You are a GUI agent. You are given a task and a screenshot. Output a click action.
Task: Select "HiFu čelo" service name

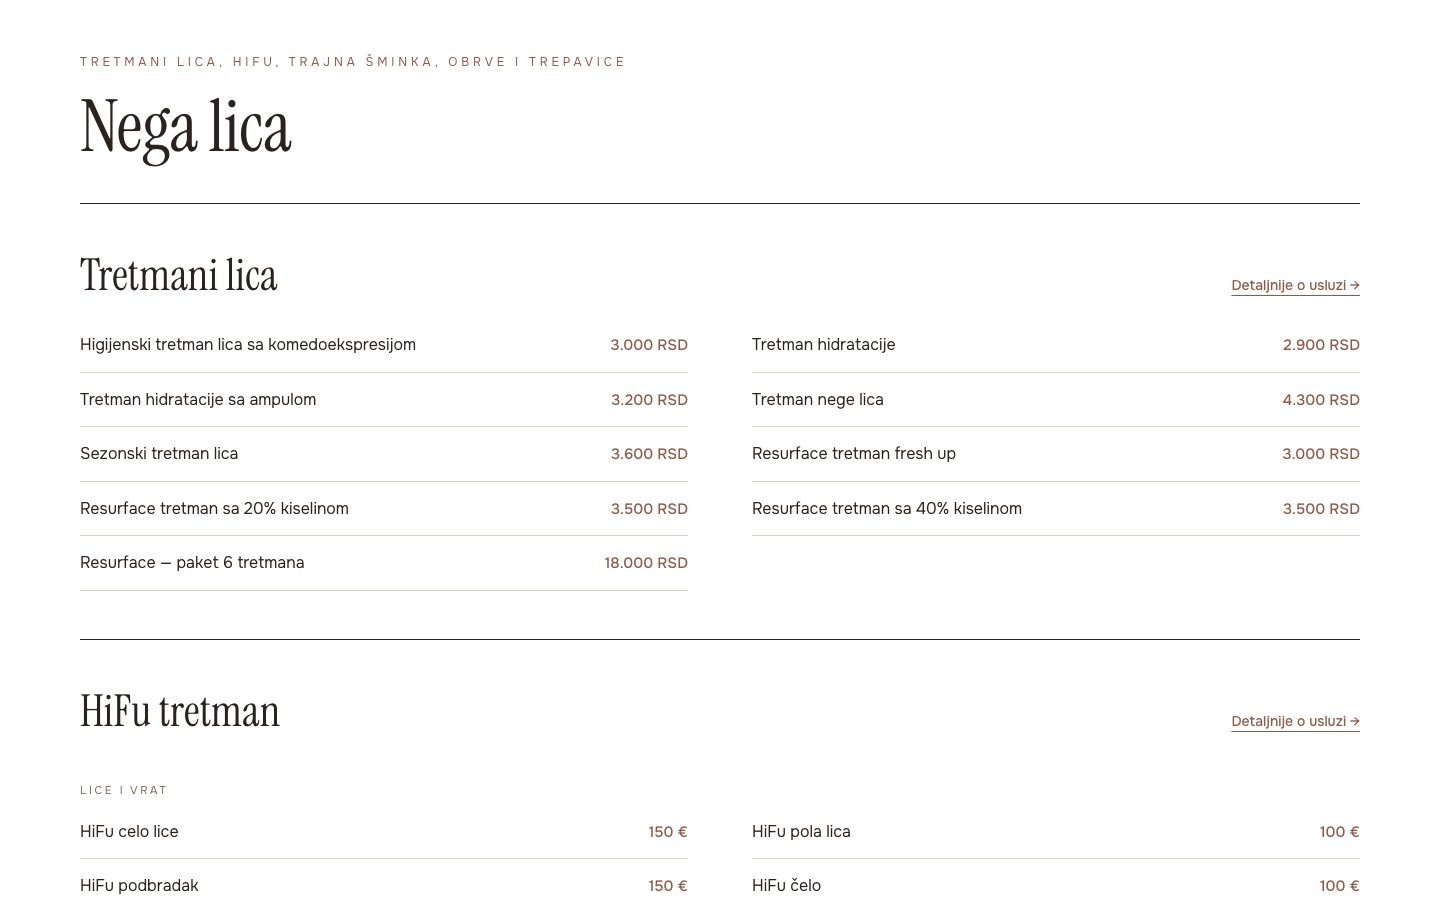pyautogui.click(x=786, y=886)
